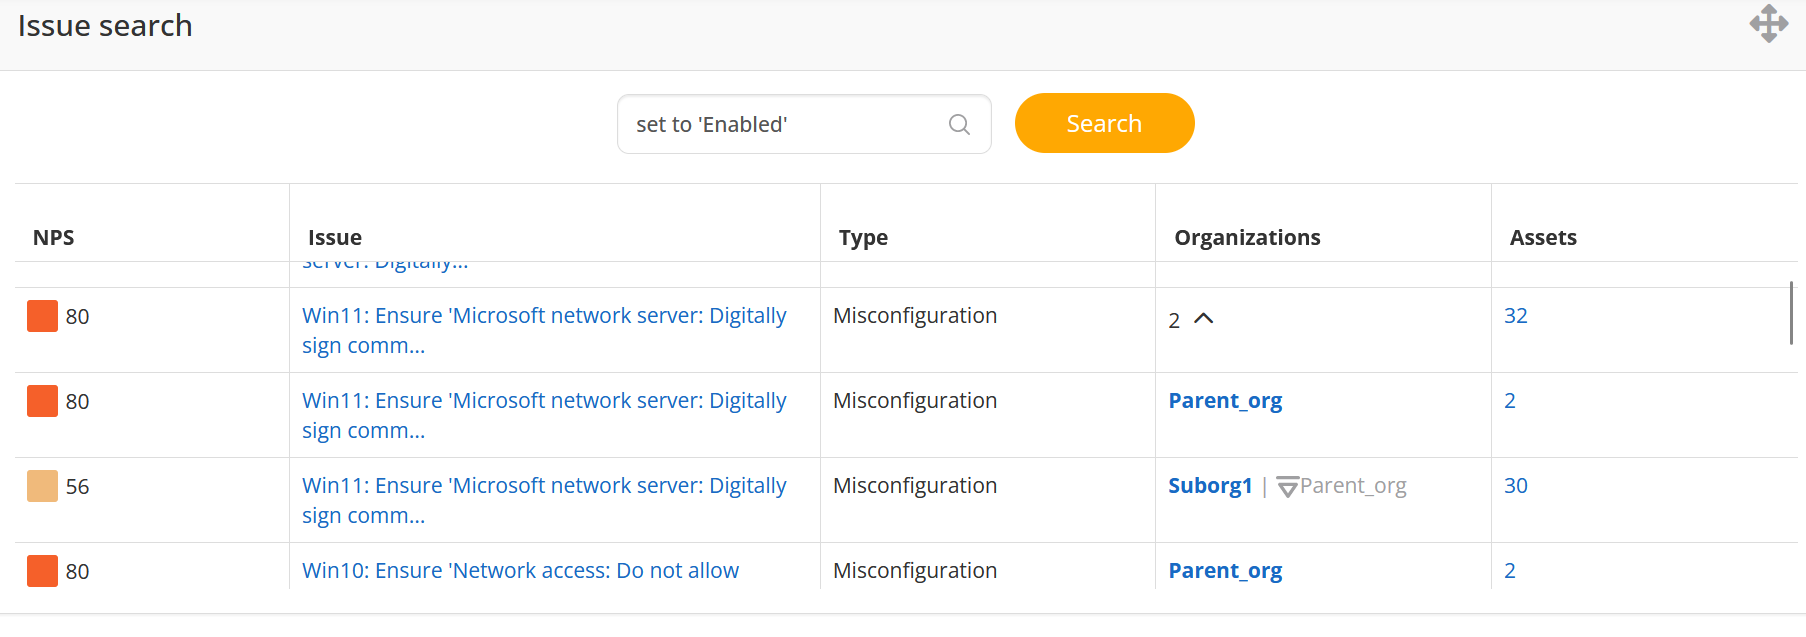Open the Suborg1 organization link
This screenshot has width=1806, height=637.
(x=1210, y=486)
